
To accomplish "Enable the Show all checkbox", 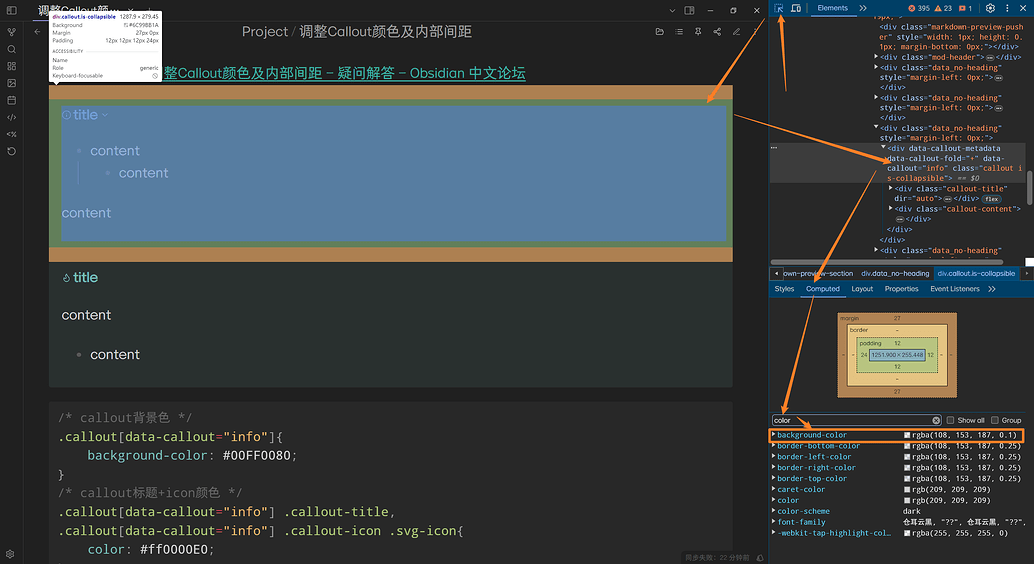I will click(951, 420).
